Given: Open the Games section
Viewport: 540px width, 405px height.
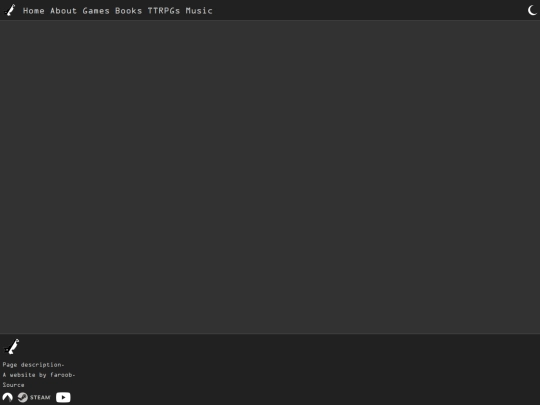Looking at the screenshot, I should pos(96,11).
